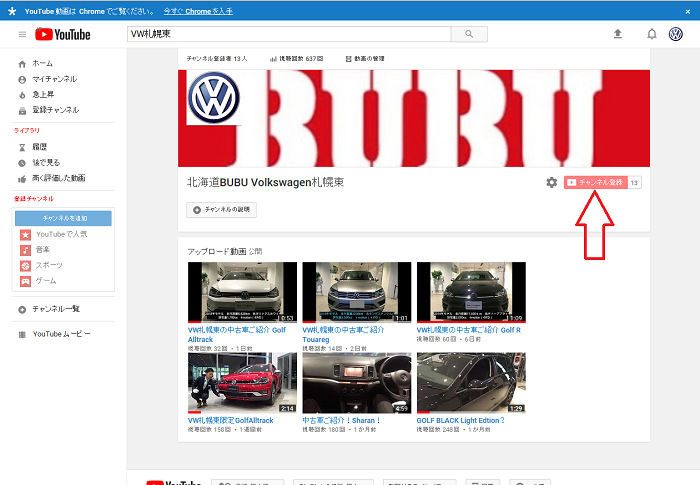Viewport: 700px width, 485px height.
Task: Click title GOLF BLACK Light Edtion？
Action: pyautogui.click(x=460, y=420)
